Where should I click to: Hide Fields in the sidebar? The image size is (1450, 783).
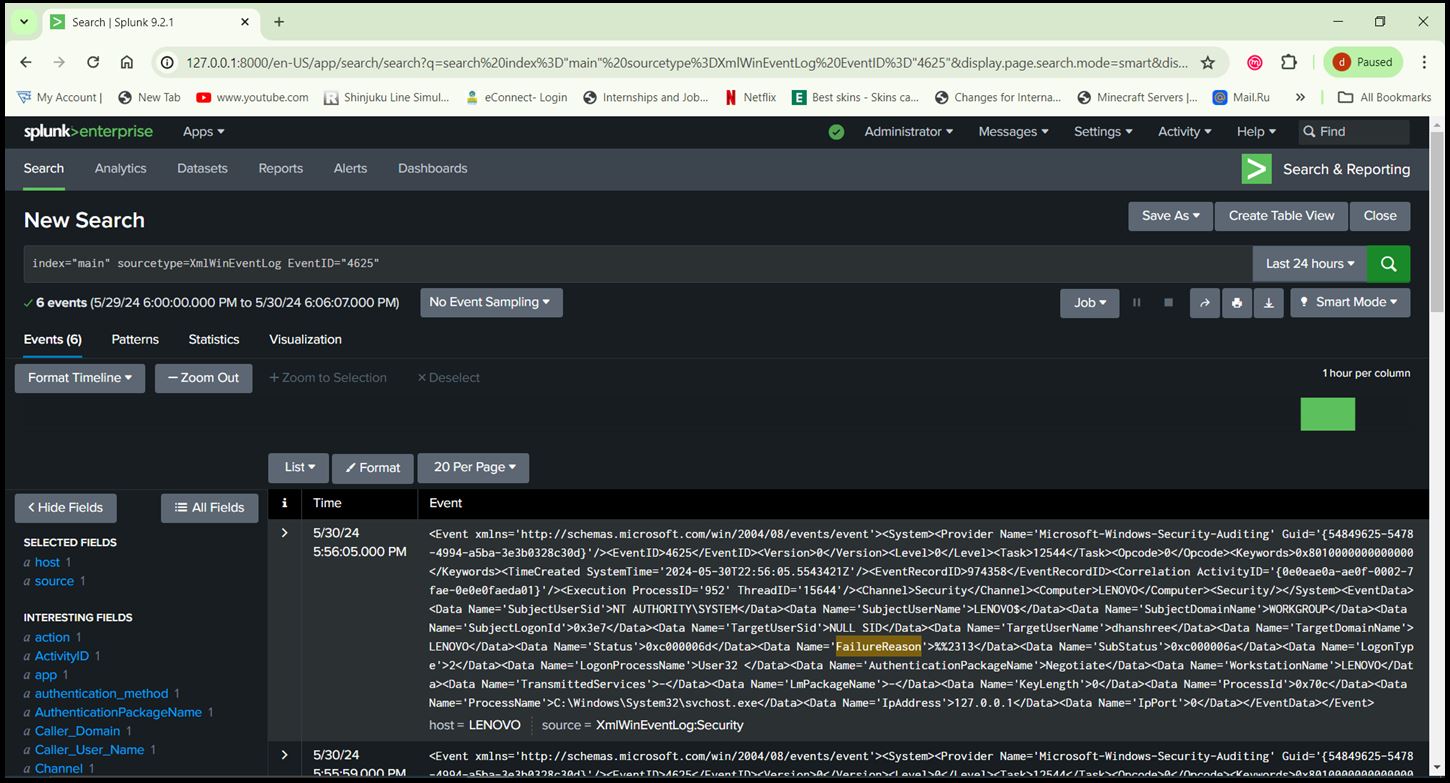(x=65, y=508)
